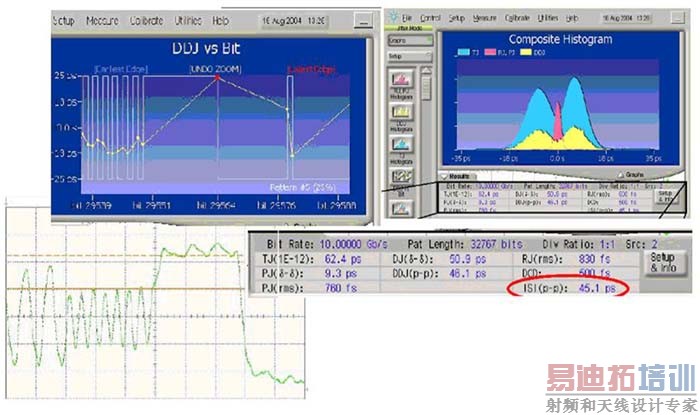
Task: Open the File menu in the histogram window
Action: tap(407, 18)
